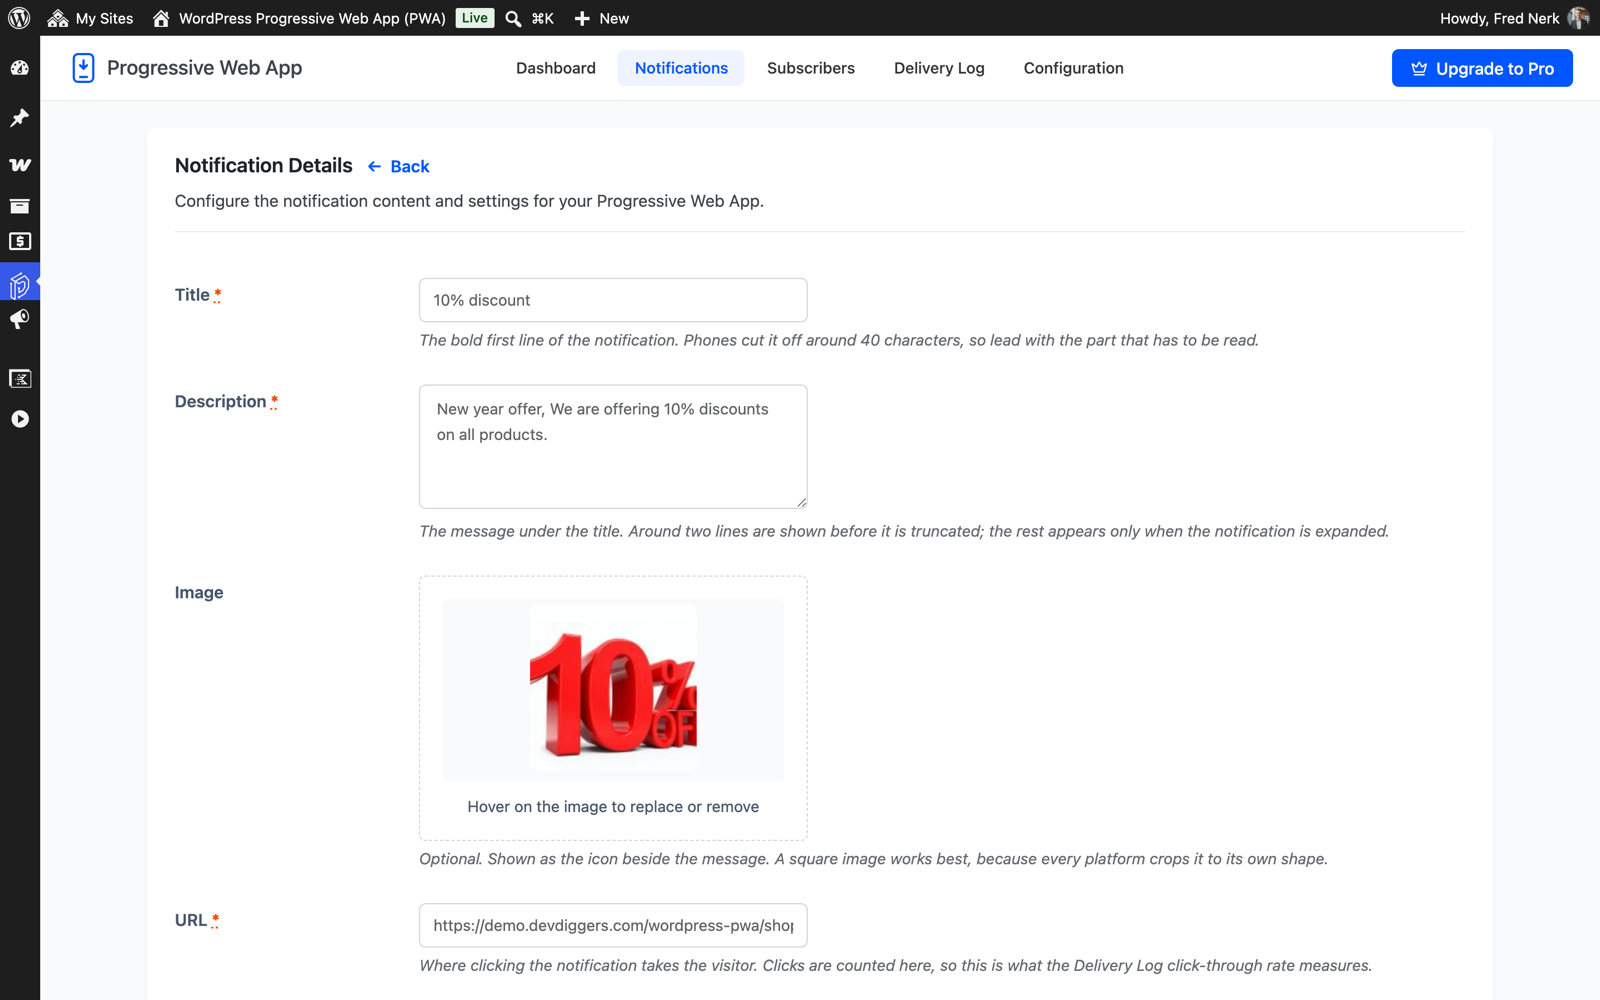Viewport: 1600px width, 1000px height.
Task: Click the Back link beside Notification Details
Action: click(399, 166)
